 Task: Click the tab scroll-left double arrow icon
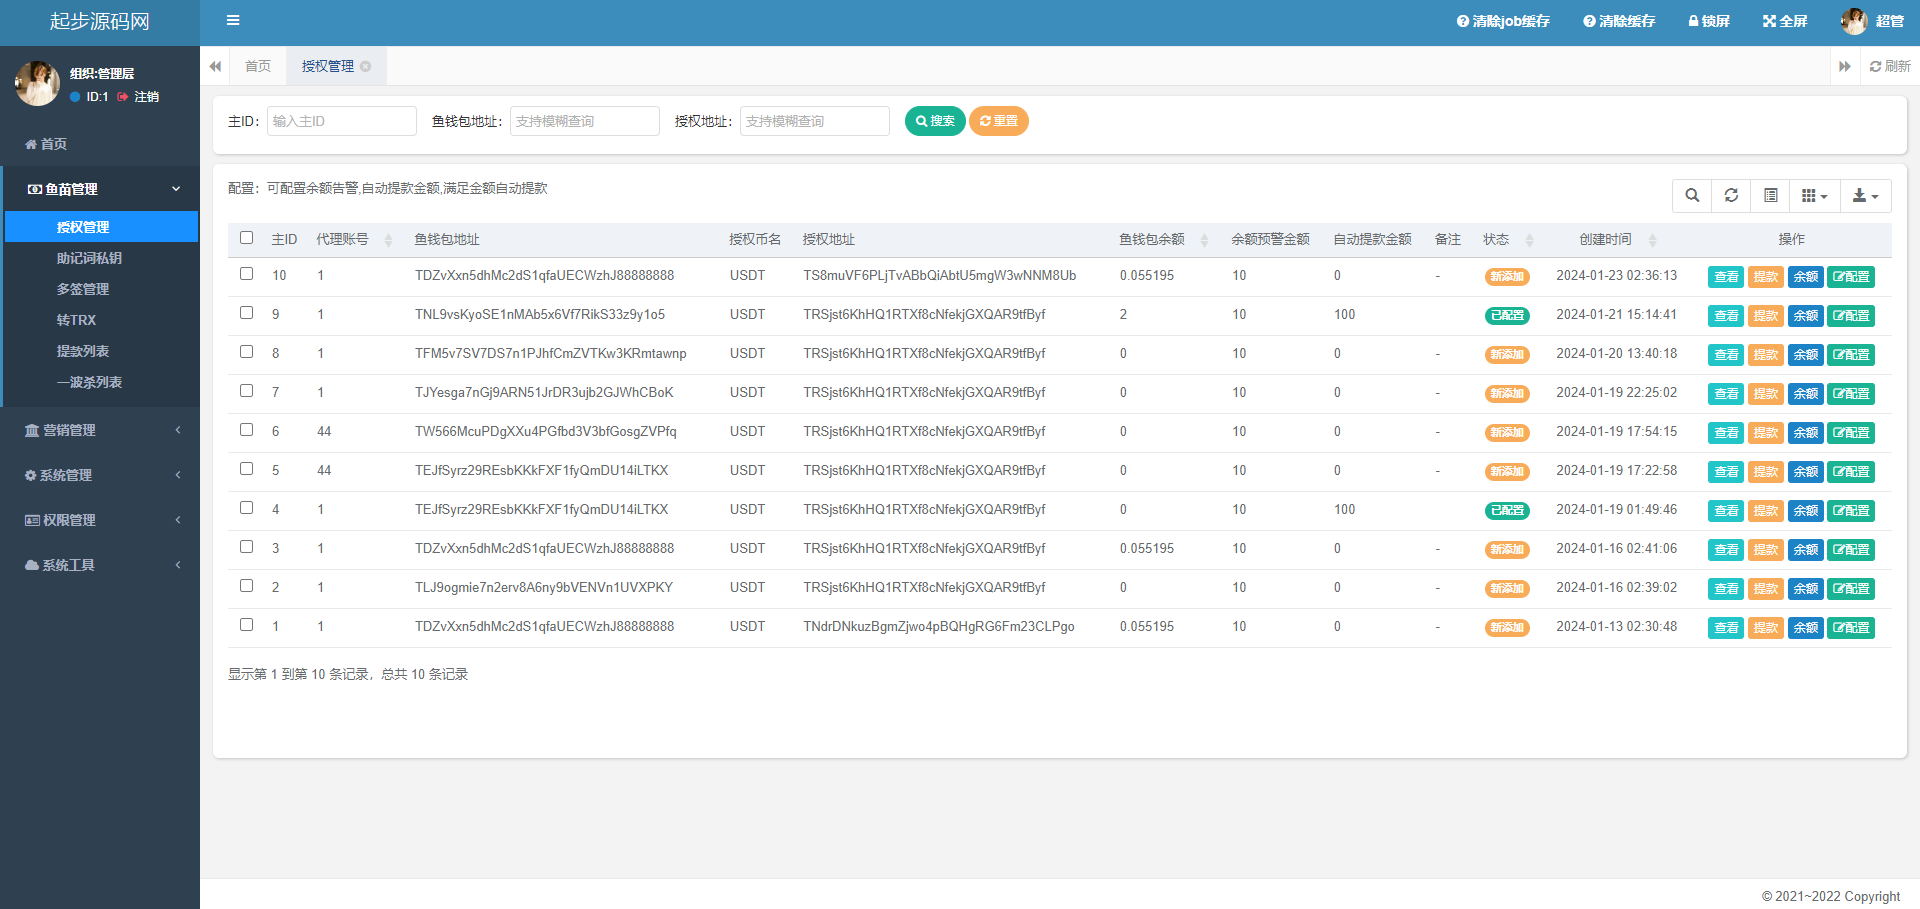(215, 67)
